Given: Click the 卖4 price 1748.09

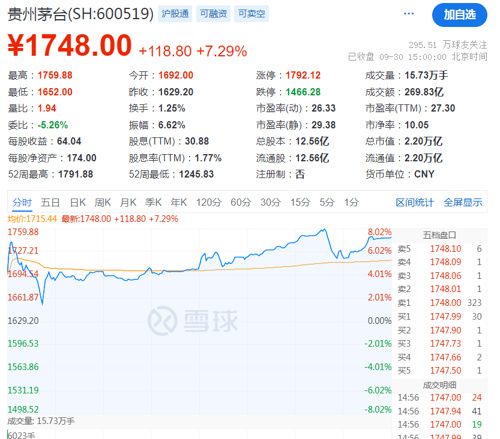Looking at the screenshot, I should tap(446, 262).
